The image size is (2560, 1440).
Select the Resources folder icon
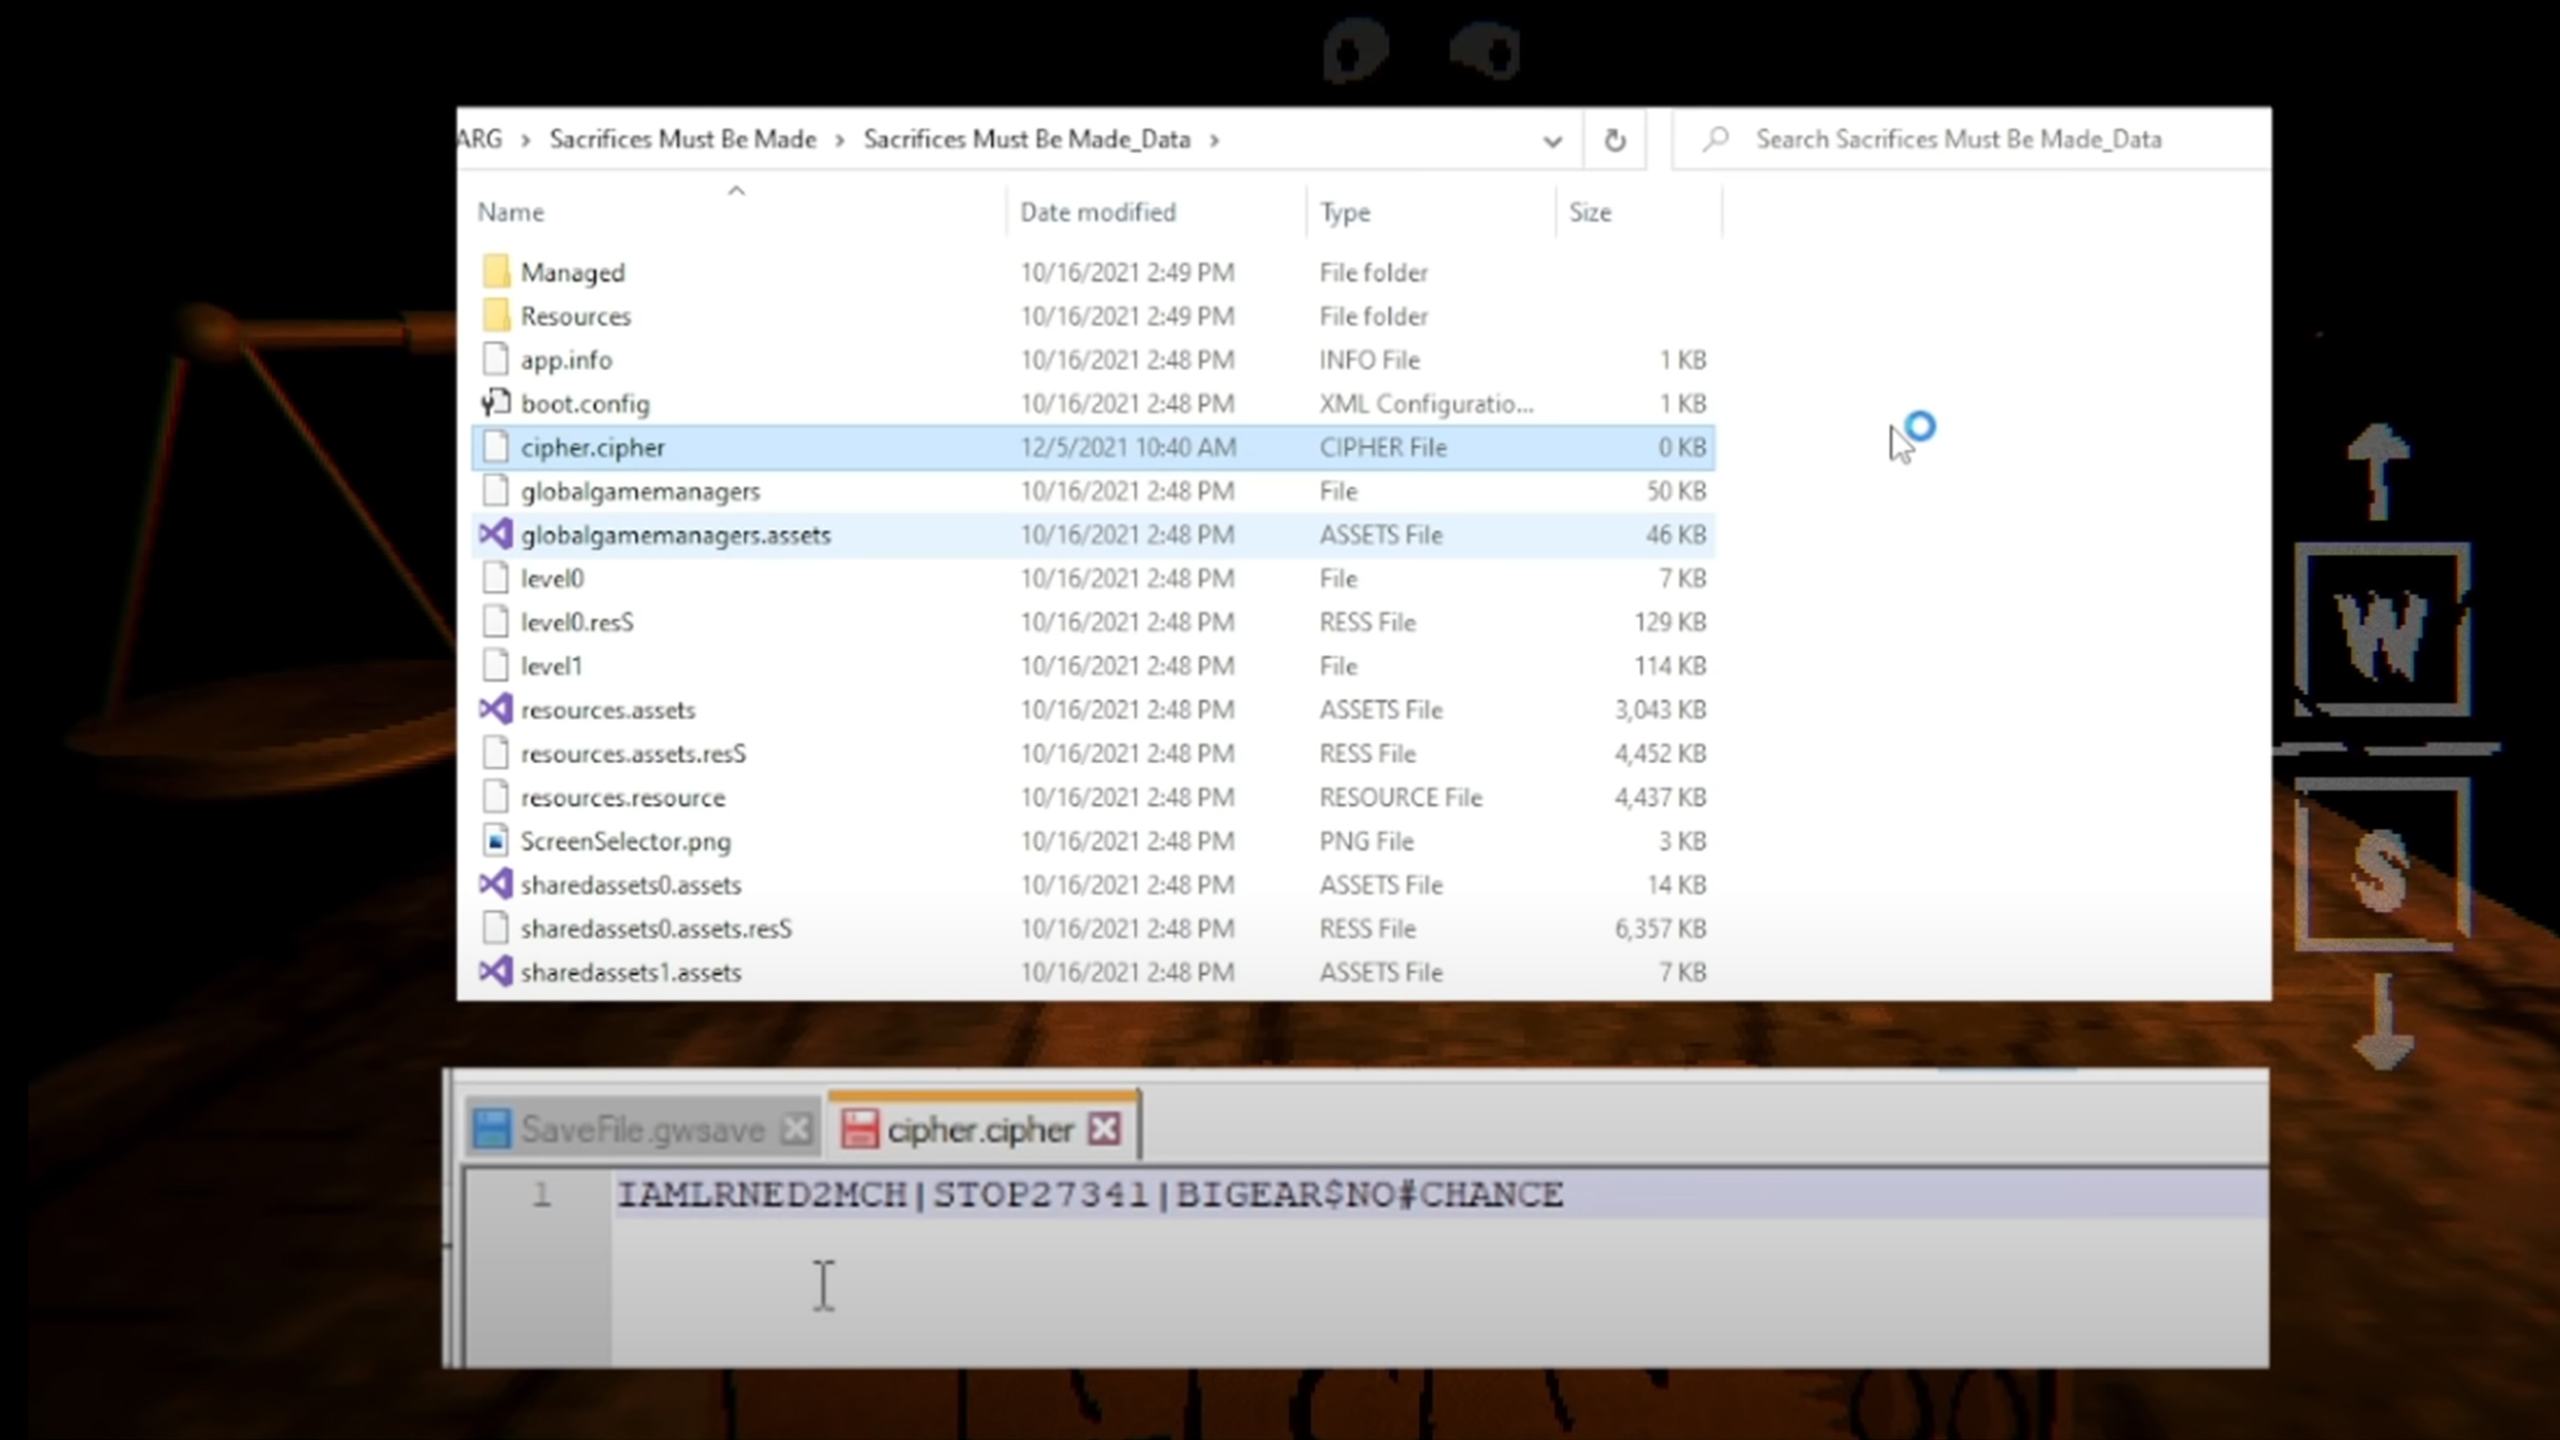[x=495, y=316]
